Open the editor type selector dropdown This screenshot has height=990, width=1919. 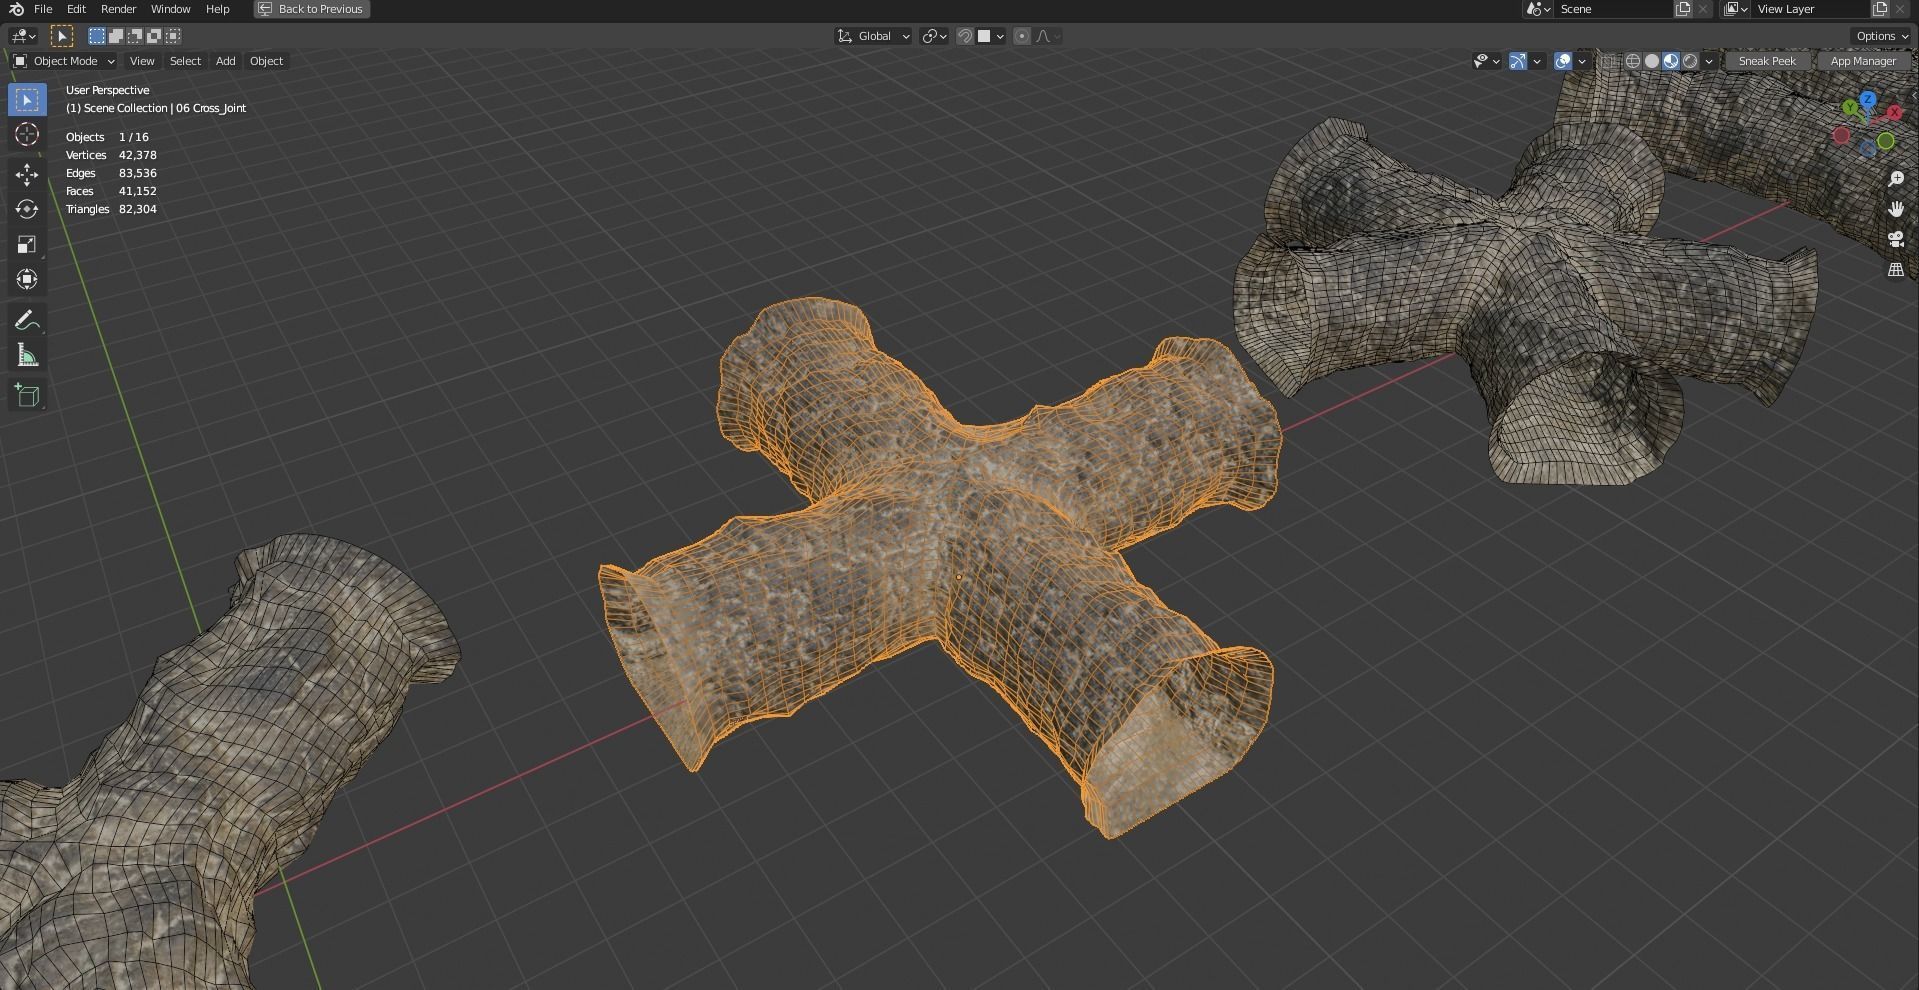click(23, 36)
